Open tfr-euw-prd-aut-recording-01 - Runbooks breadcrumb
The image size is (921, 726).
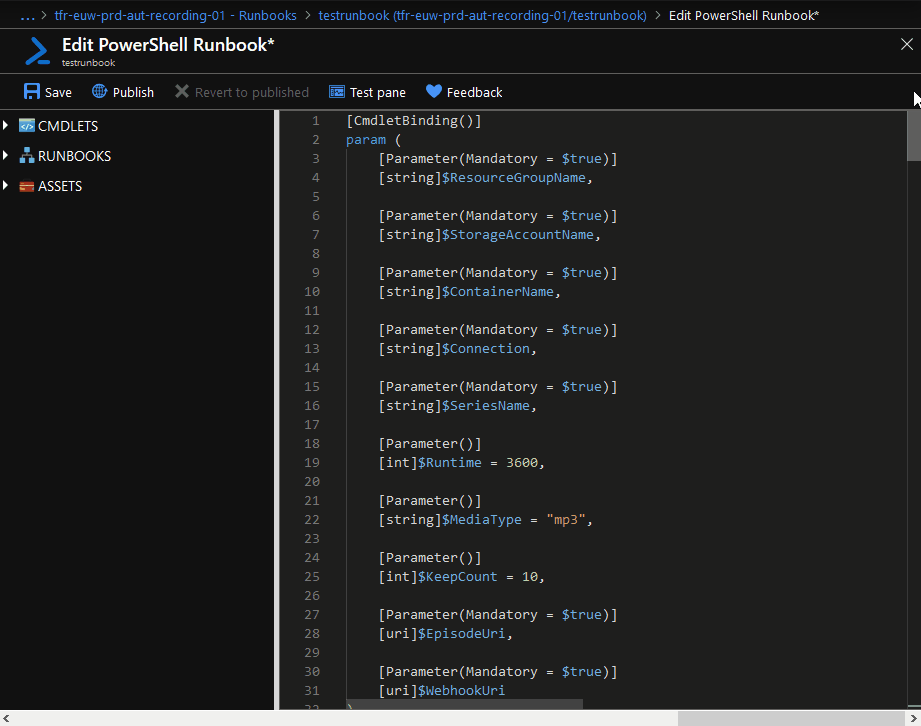pos(175,16)
